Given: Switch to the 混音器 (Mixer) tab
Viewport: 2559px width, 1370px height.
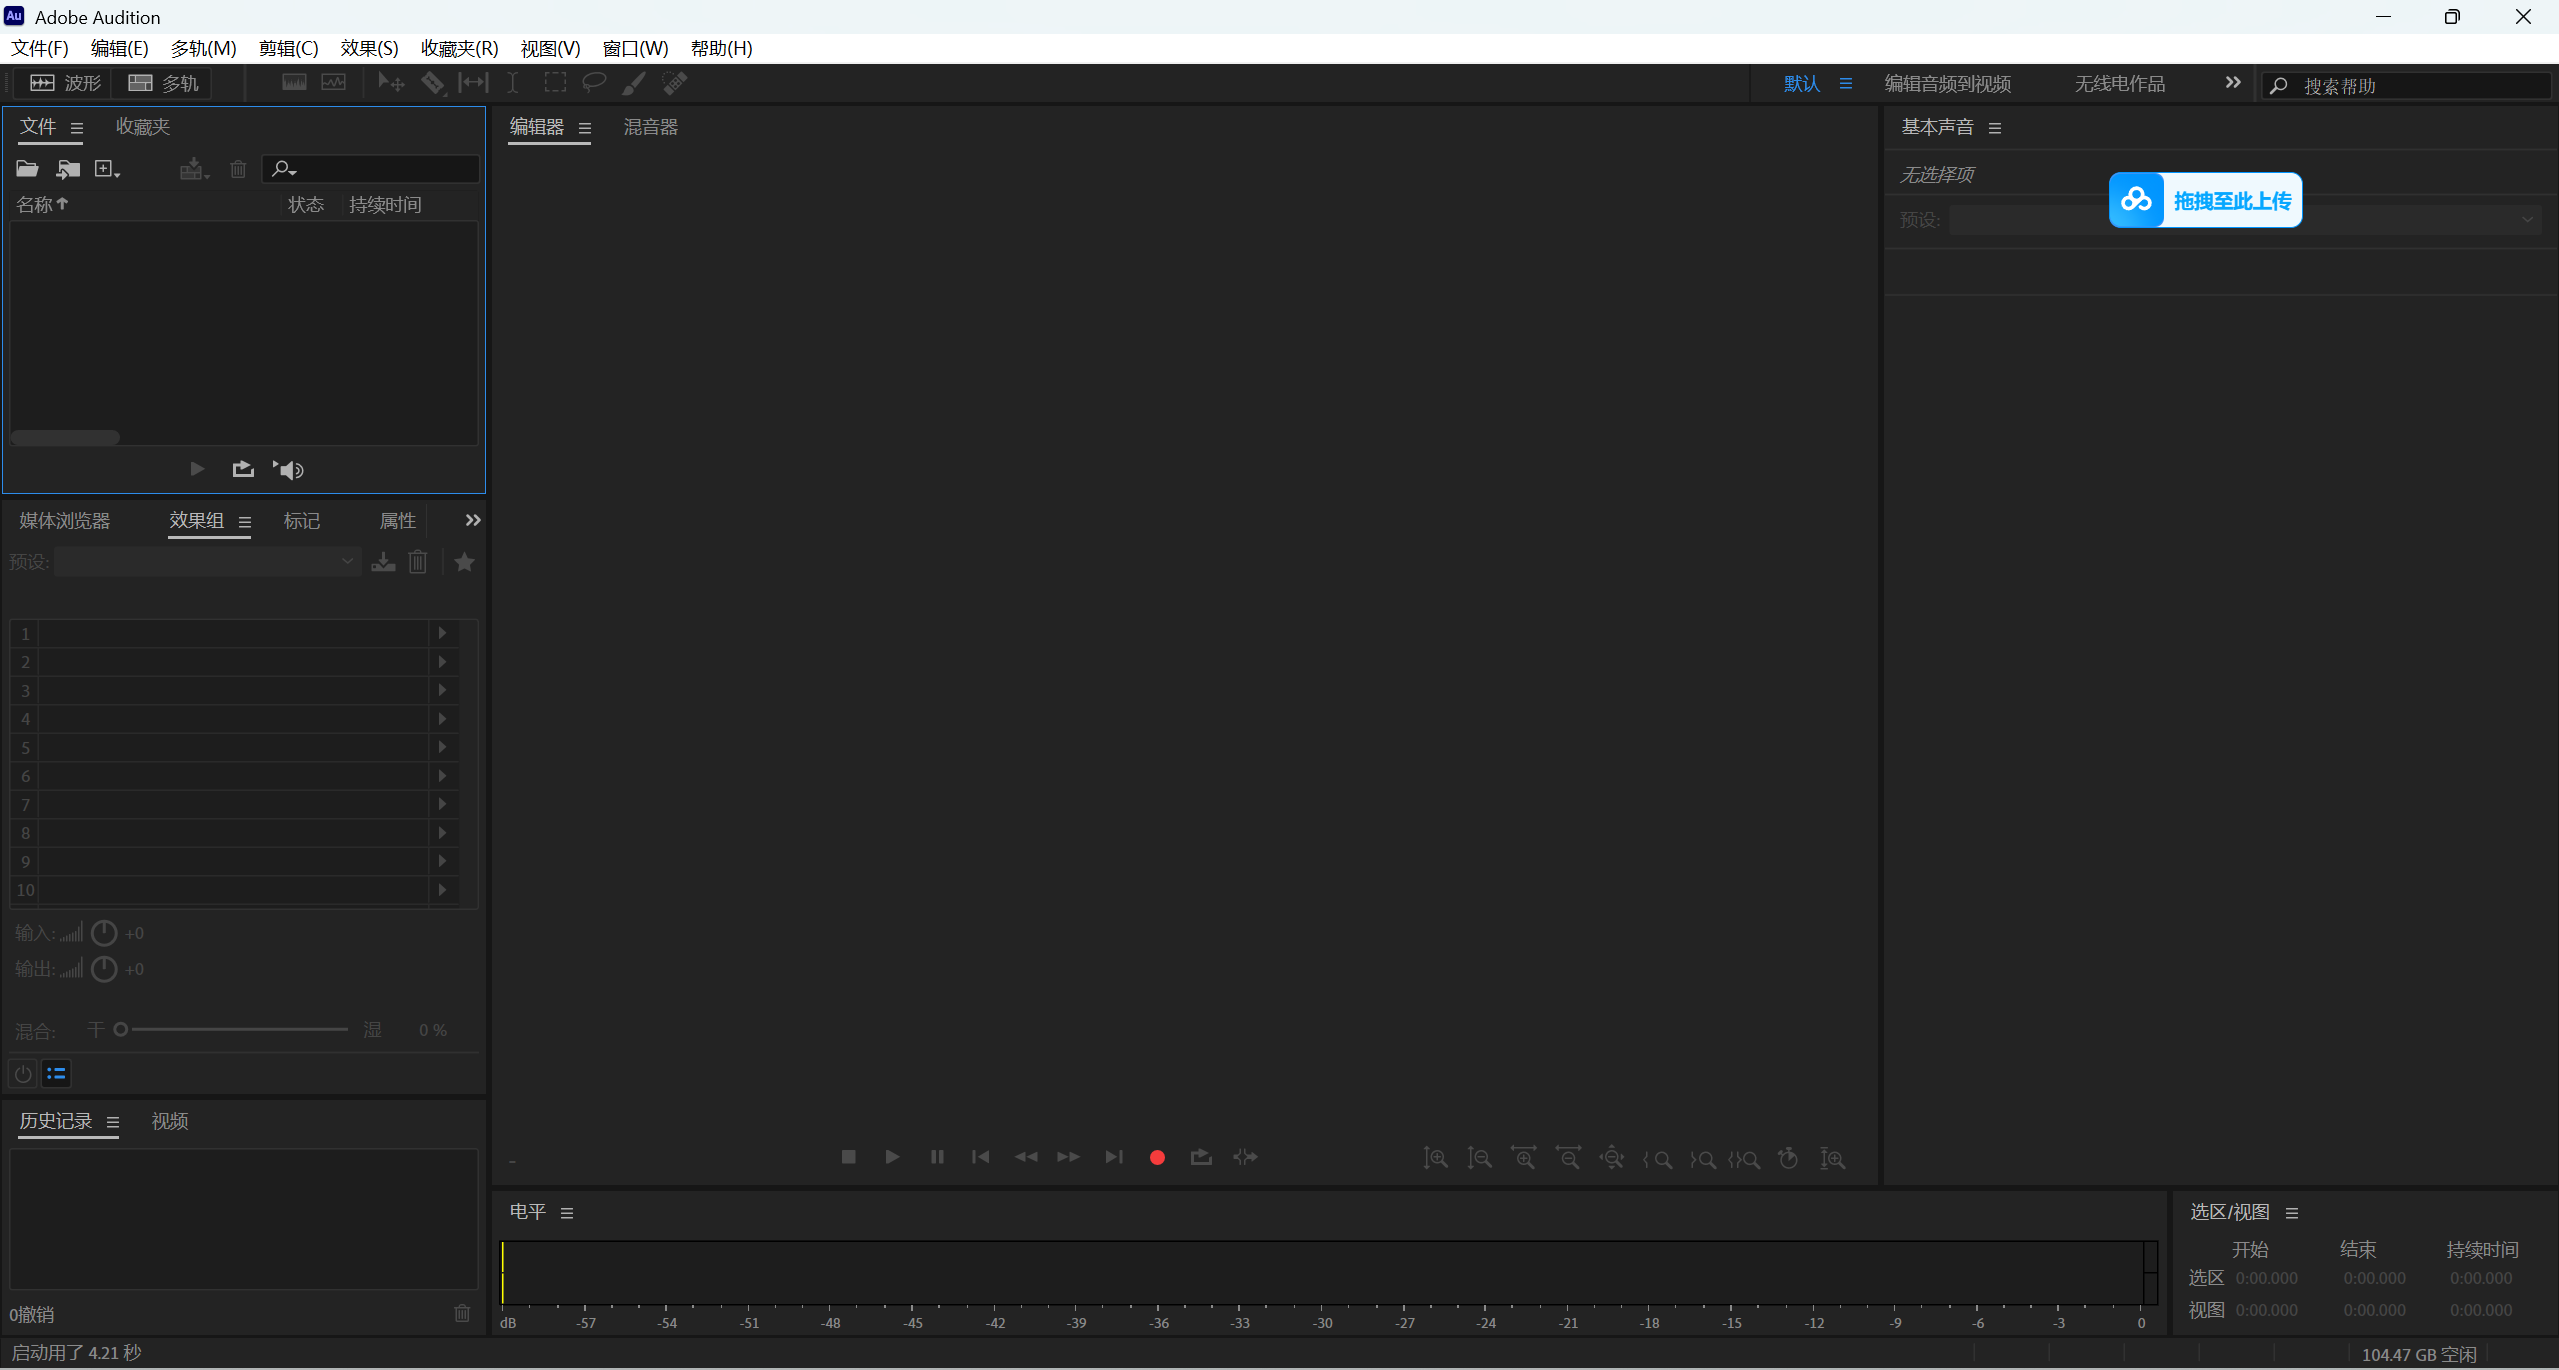Looking at the screenshot, I should click(650, 126).
